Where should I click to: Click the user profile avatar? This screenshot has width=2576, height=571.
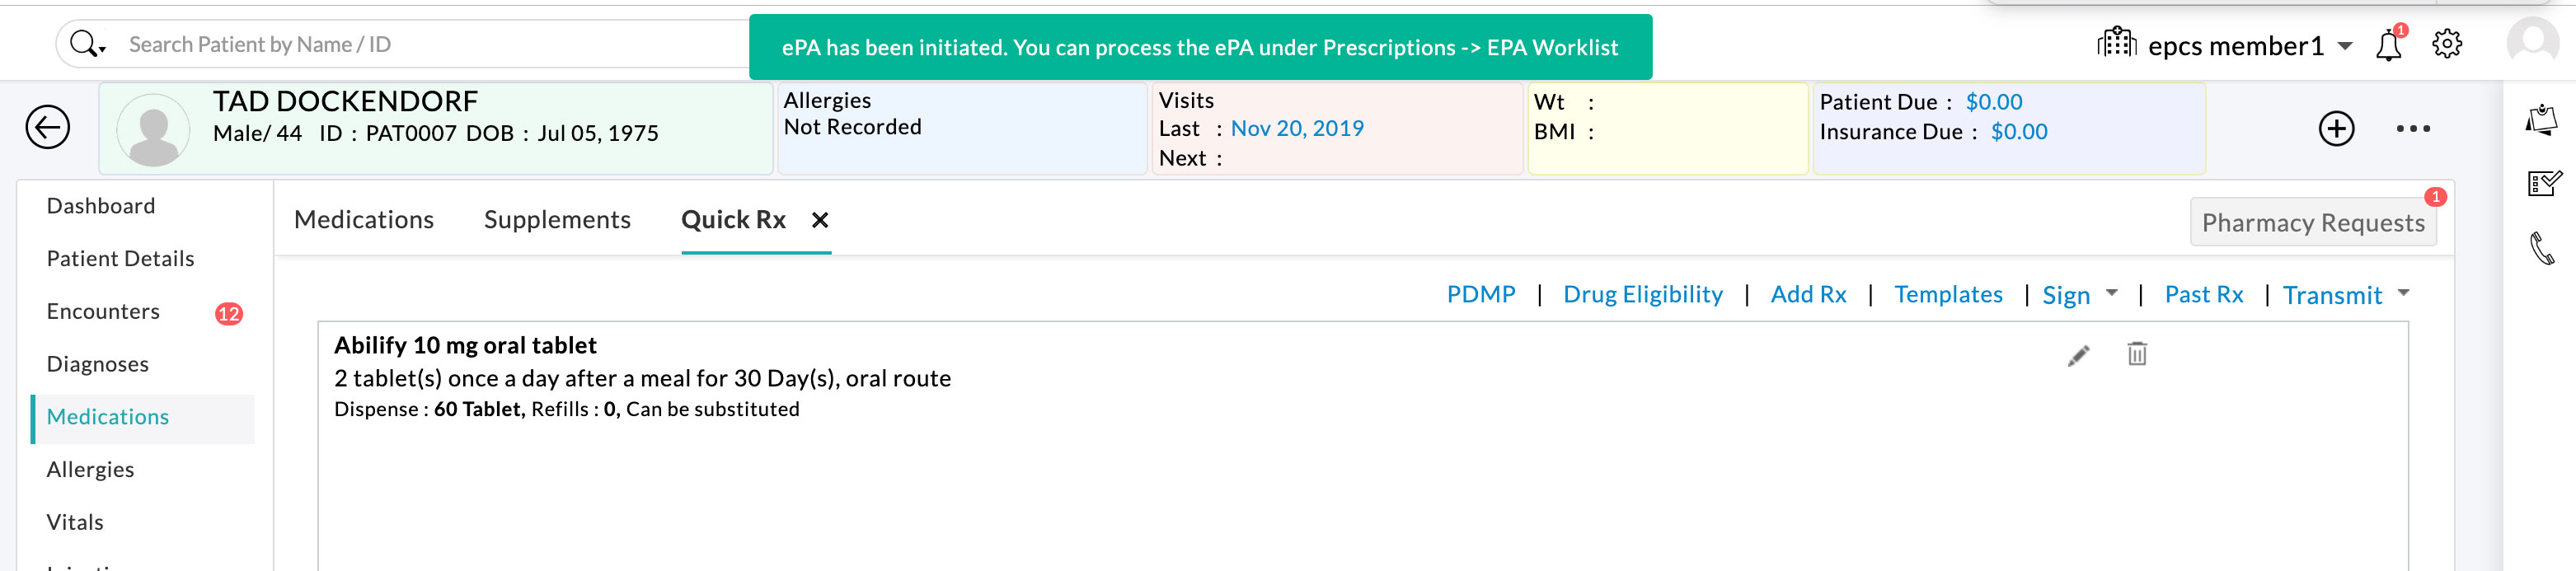coord(2533,44)
